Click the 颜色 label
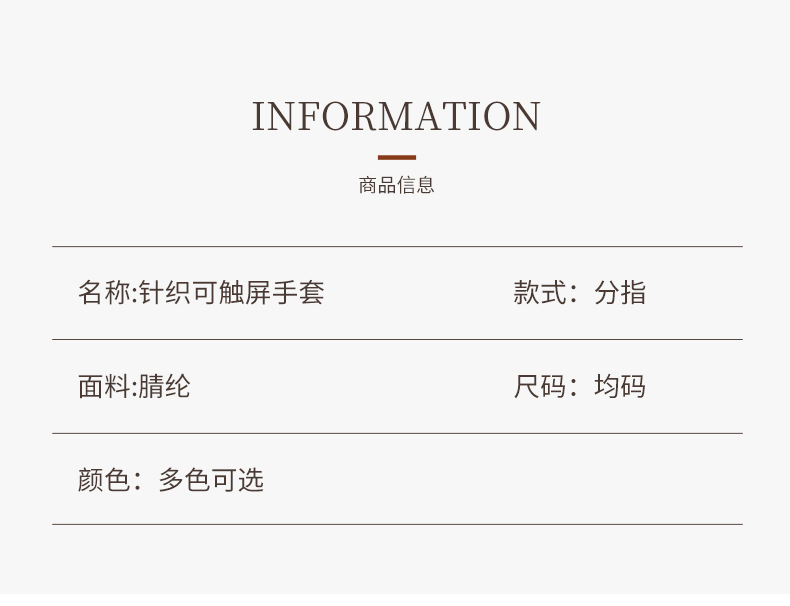The height and width of the screenshot is (606, 790). (104, 480)
